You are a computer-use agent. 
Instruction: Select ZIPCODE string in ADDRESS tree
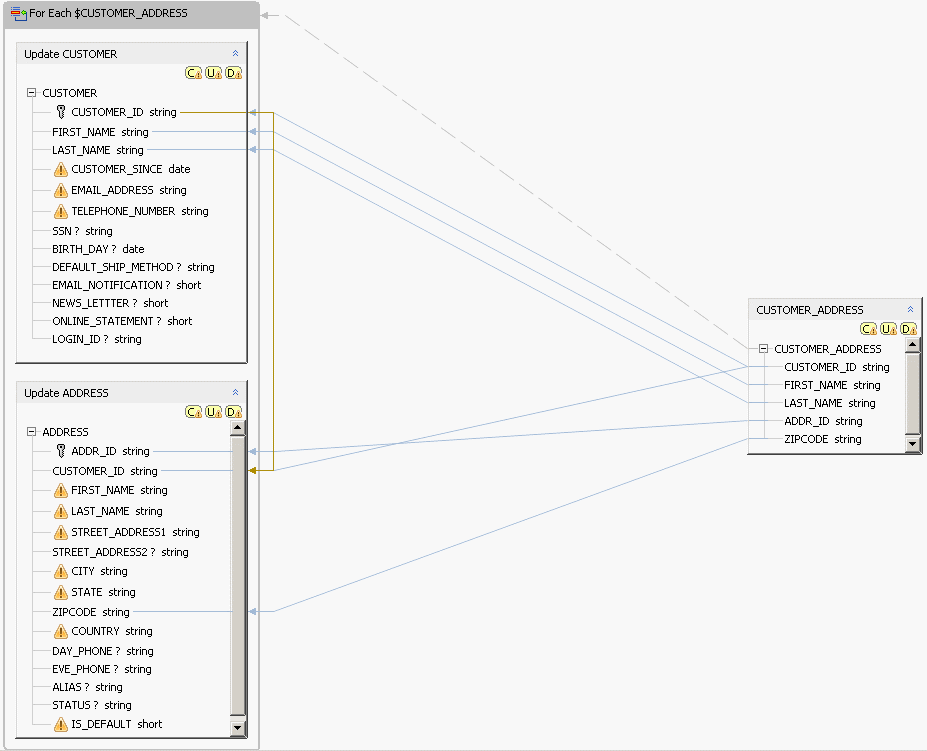tap(90, 611)
